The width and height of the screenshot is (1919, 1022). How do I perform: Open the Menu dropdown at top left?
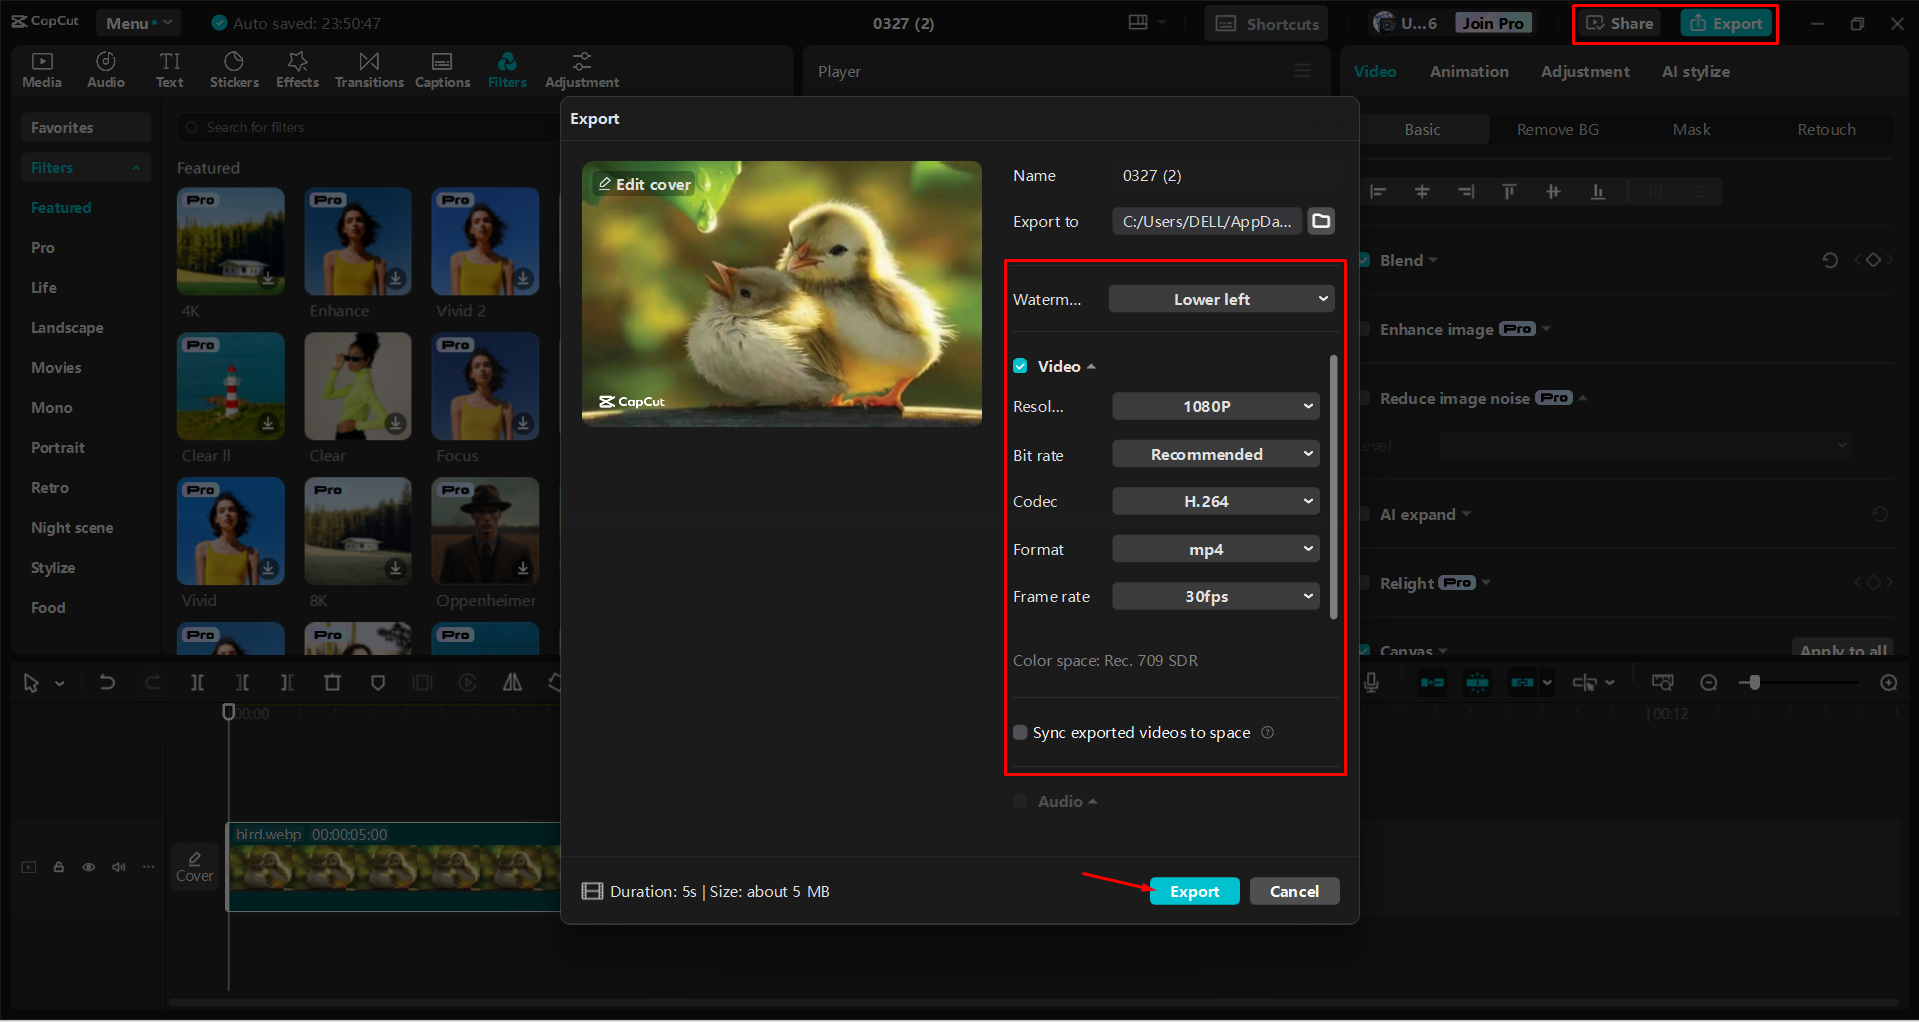[137, 22]
